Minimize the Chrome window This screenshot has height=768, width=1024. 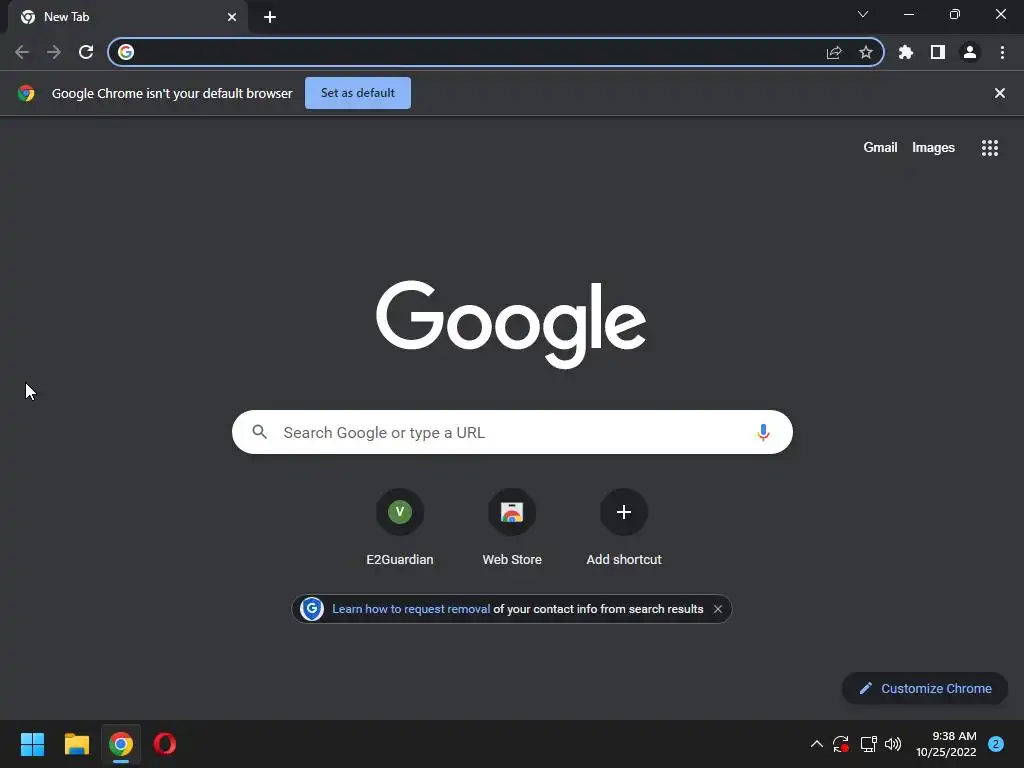click(908, 14)
